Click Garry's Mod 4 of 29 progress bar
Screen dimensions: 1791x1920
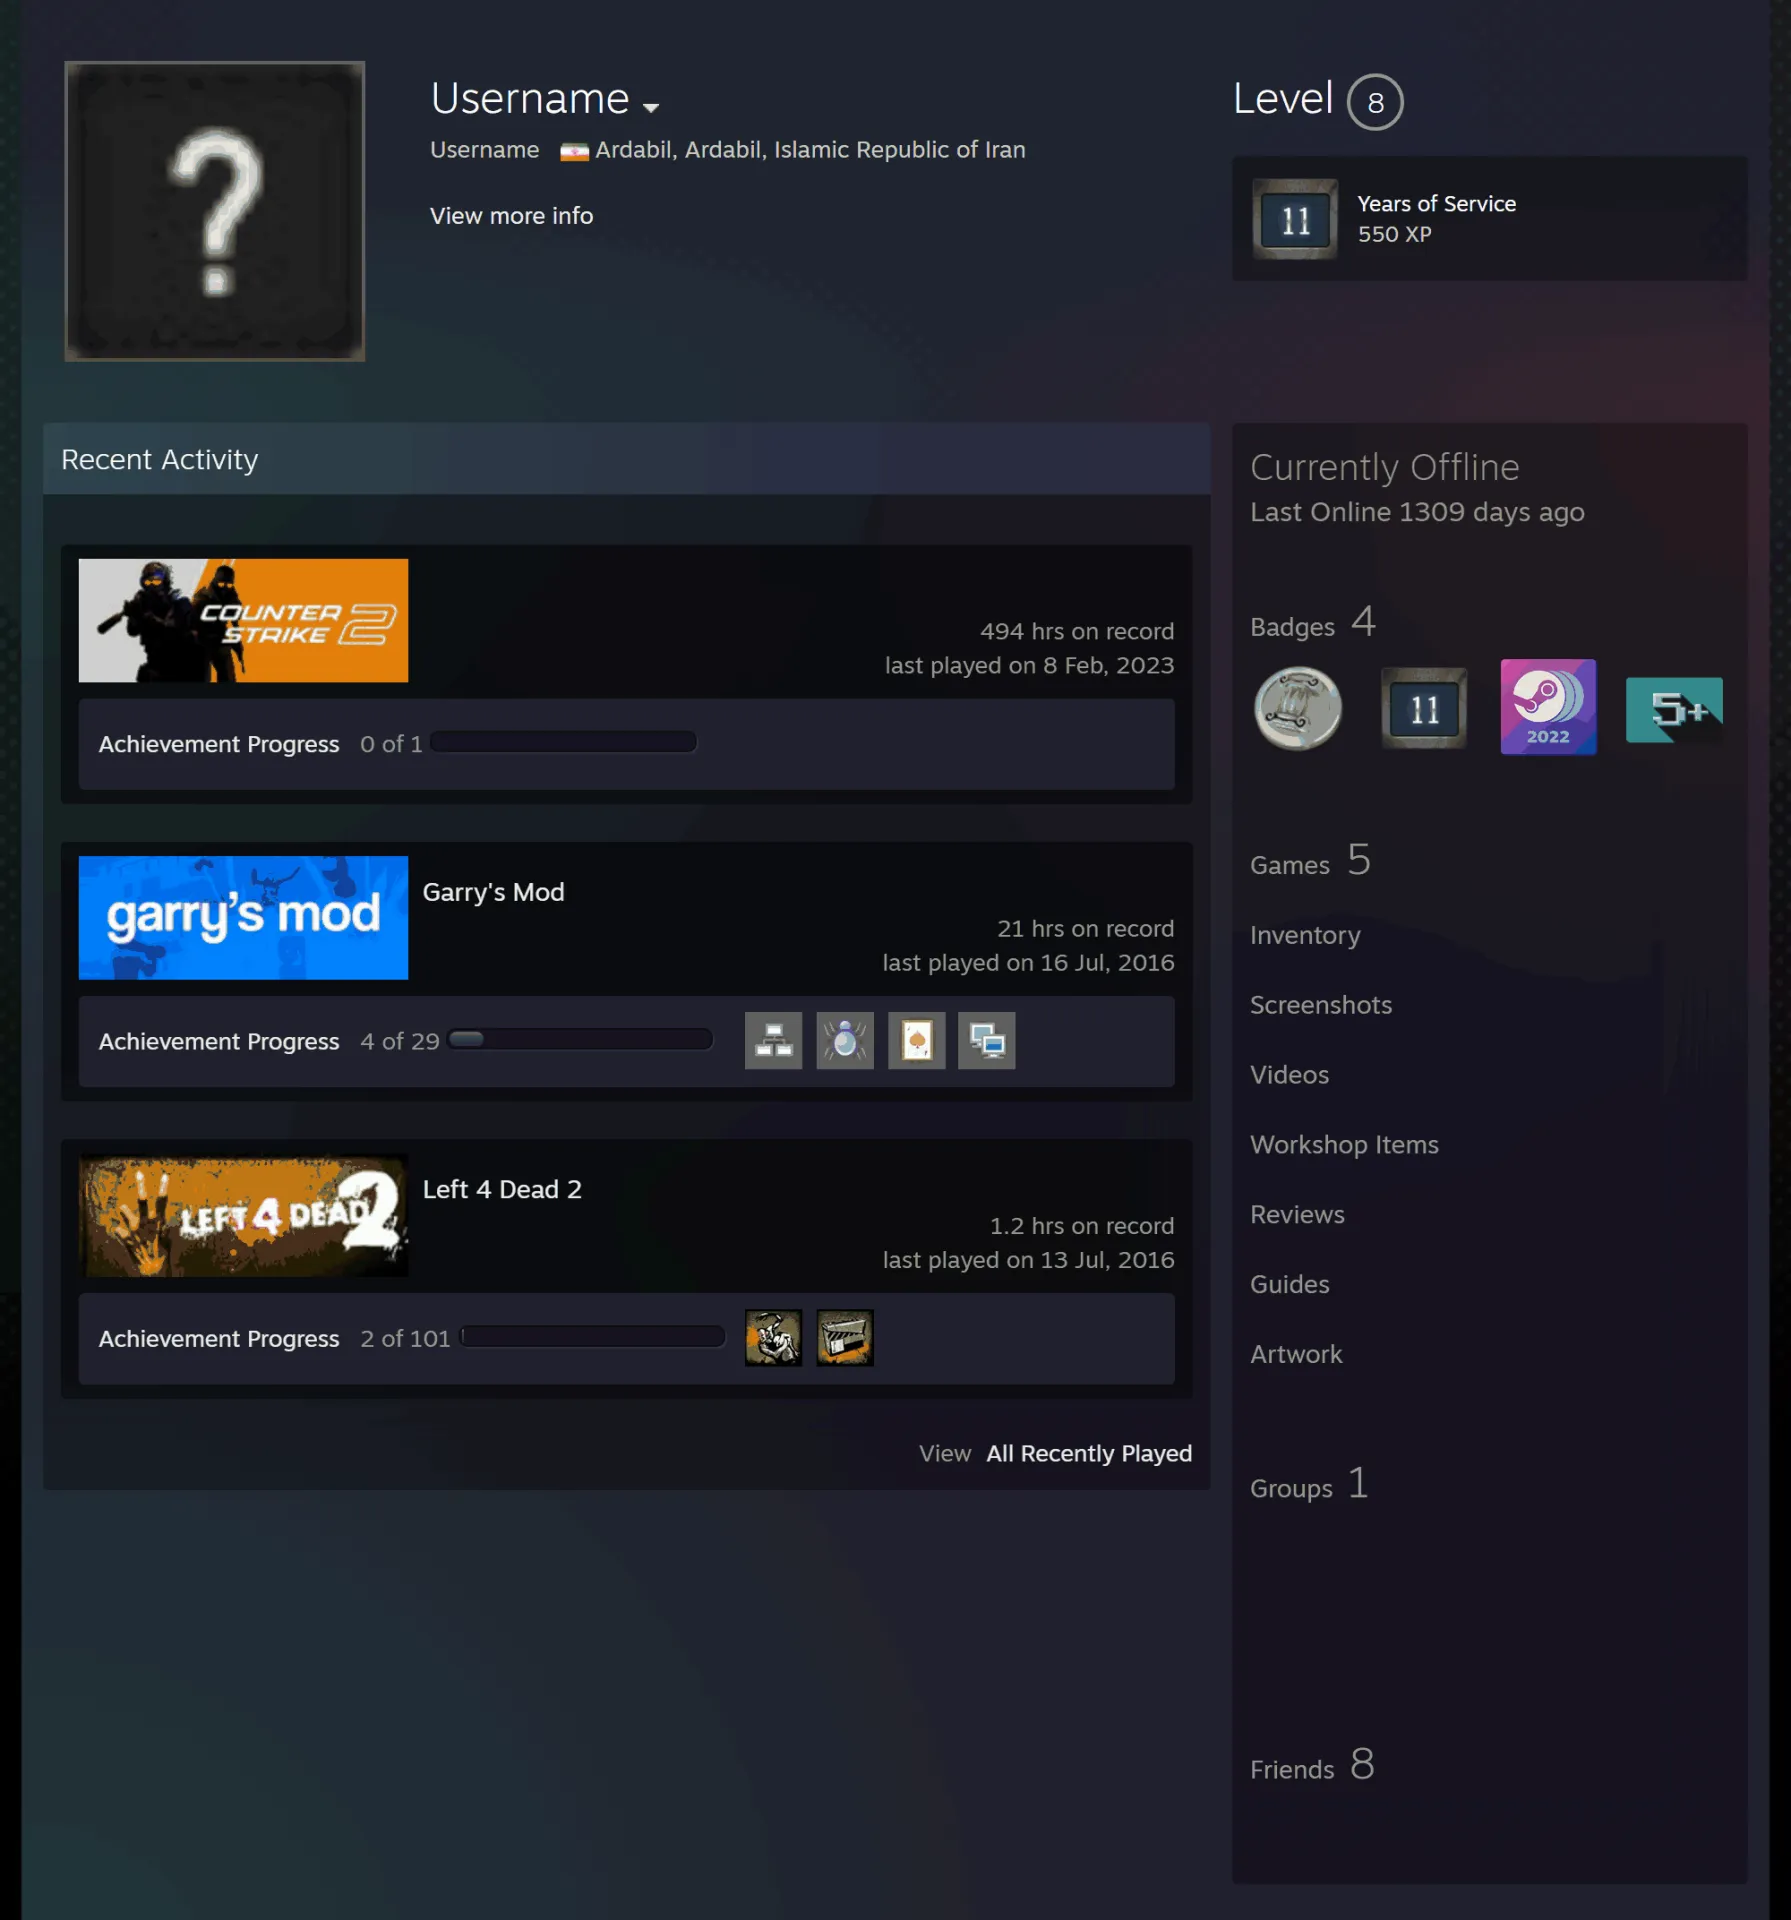(580, 1040)
